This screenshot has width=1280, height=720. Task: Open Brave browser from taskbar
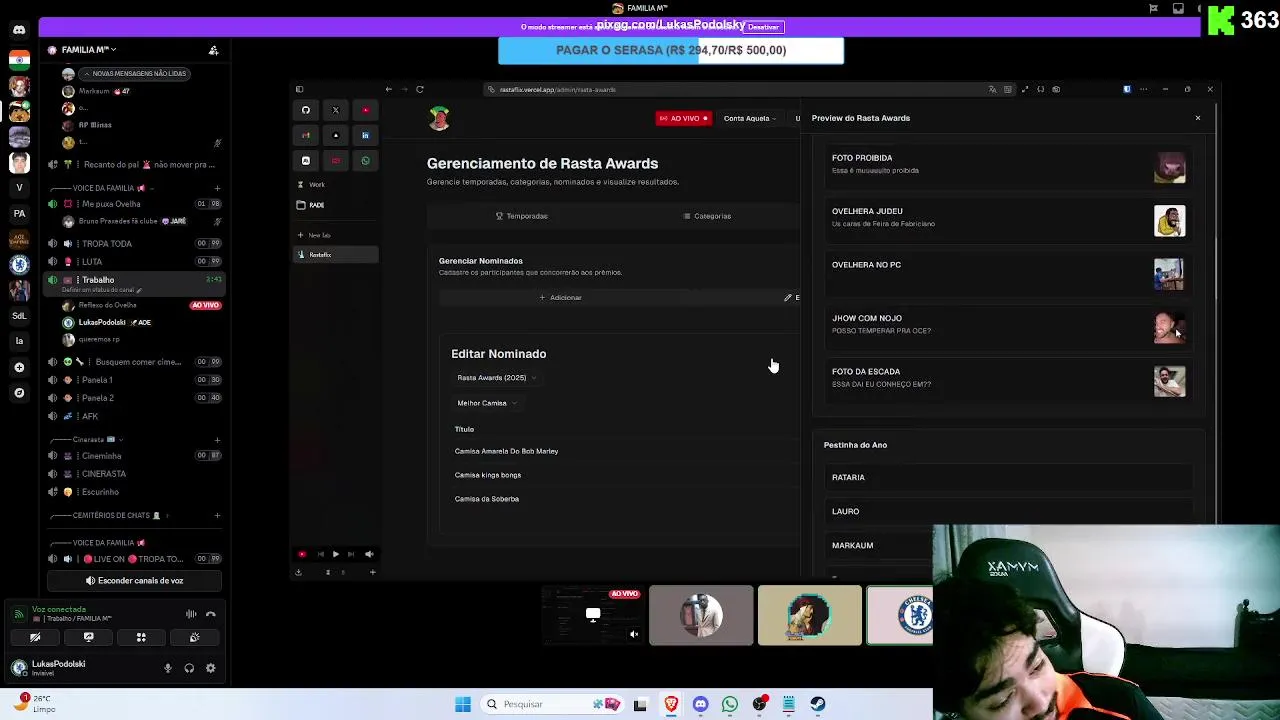(x=671, y=704)
